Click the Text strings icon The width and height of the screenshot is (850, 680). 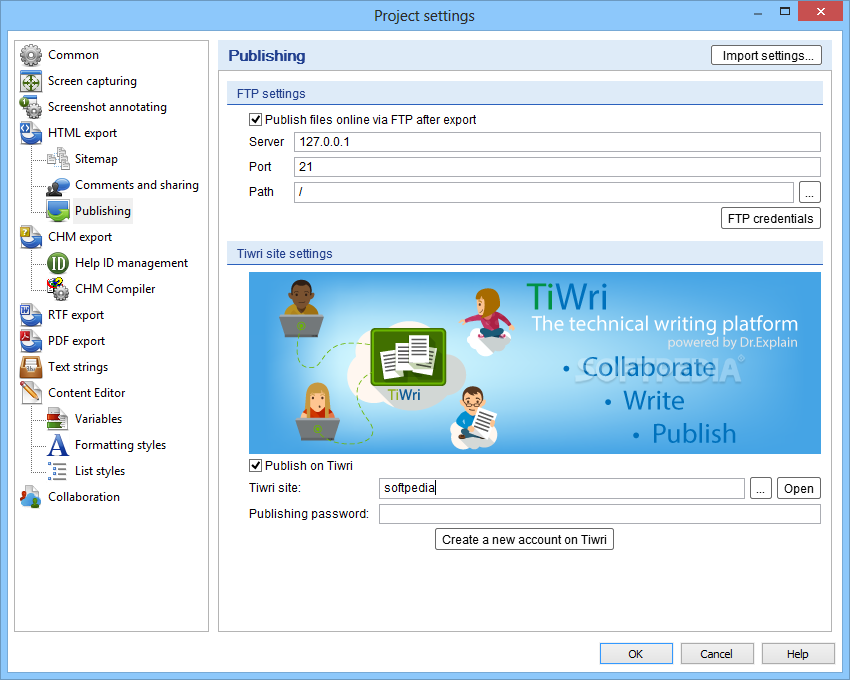(31, 367)
